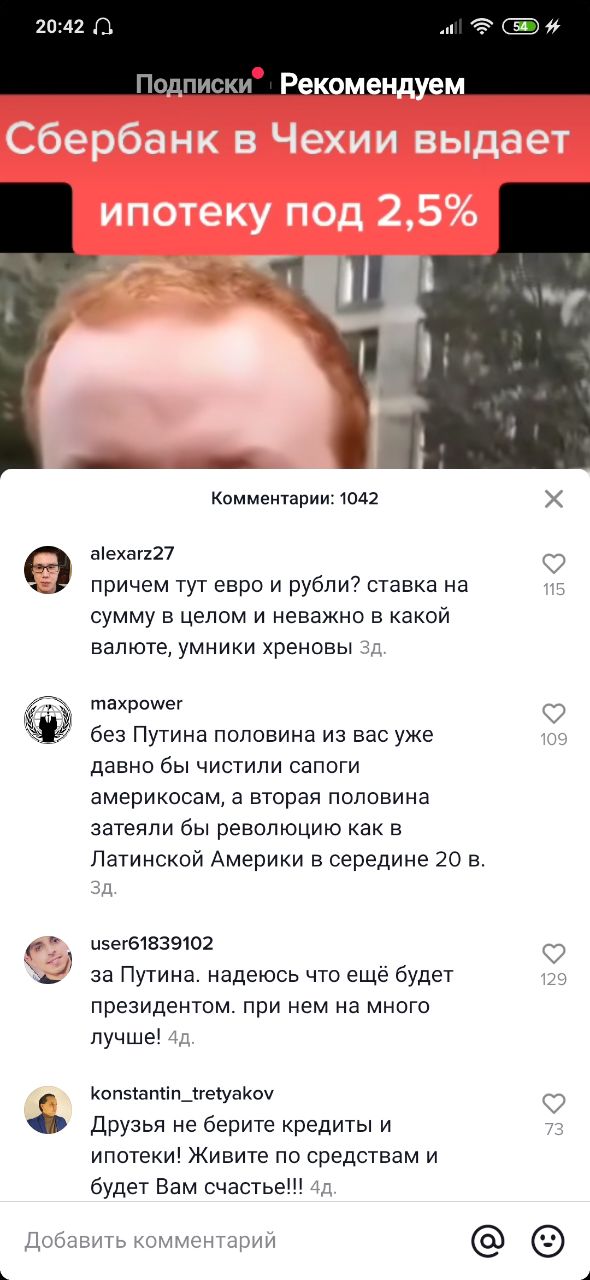Tap the konstantin_tretyakov username
The height and width of the screenshot is (1280, 590).
182,1094
